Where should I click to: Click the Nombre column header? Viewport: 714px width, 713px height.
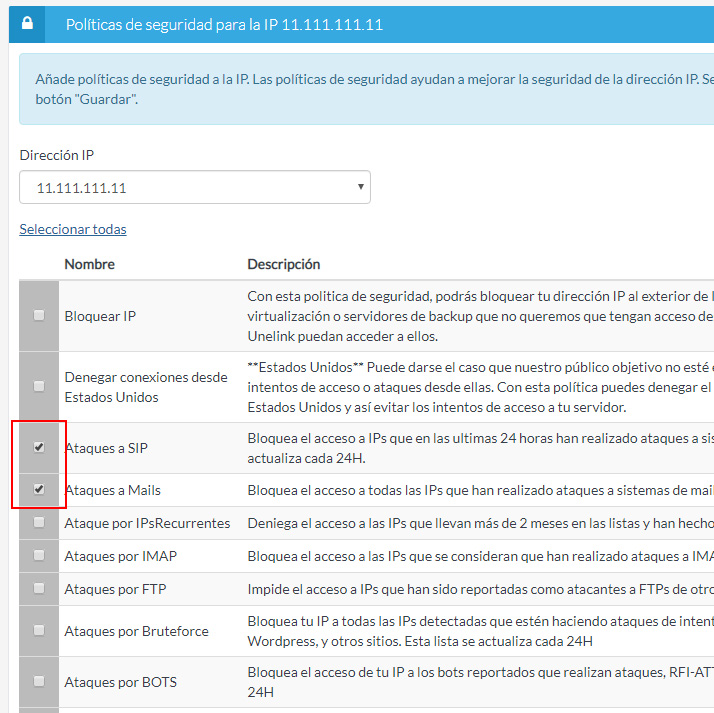89,264
